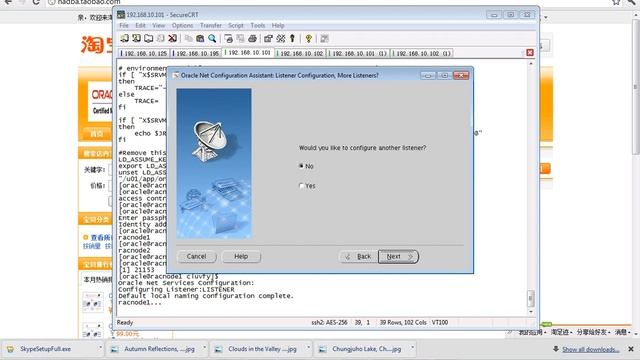This screenshot has height=360, width=640.
Task: Click the Cancel button in Oracle dialog
Action: 197,256
